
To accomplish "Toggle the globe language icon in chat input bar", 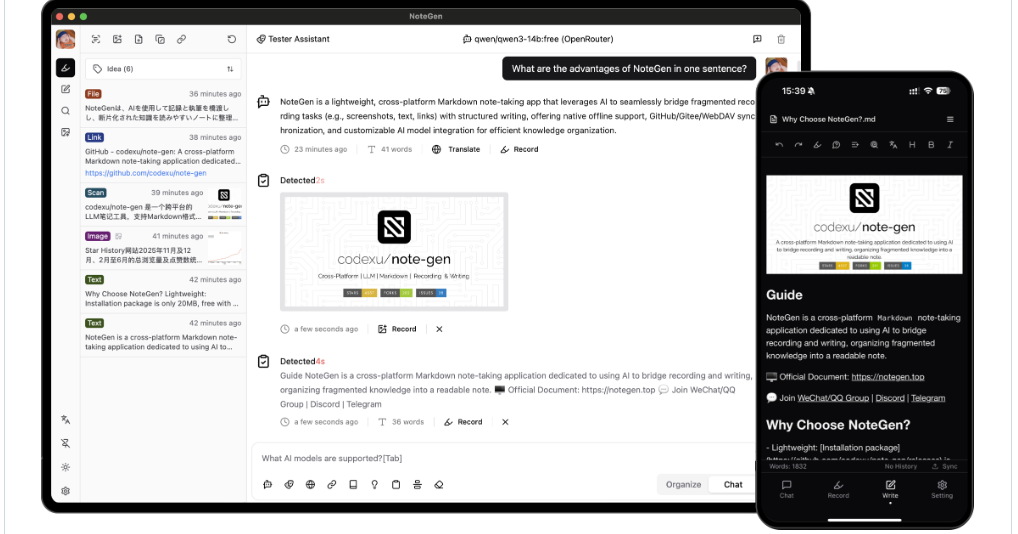I will click(310, 485).
